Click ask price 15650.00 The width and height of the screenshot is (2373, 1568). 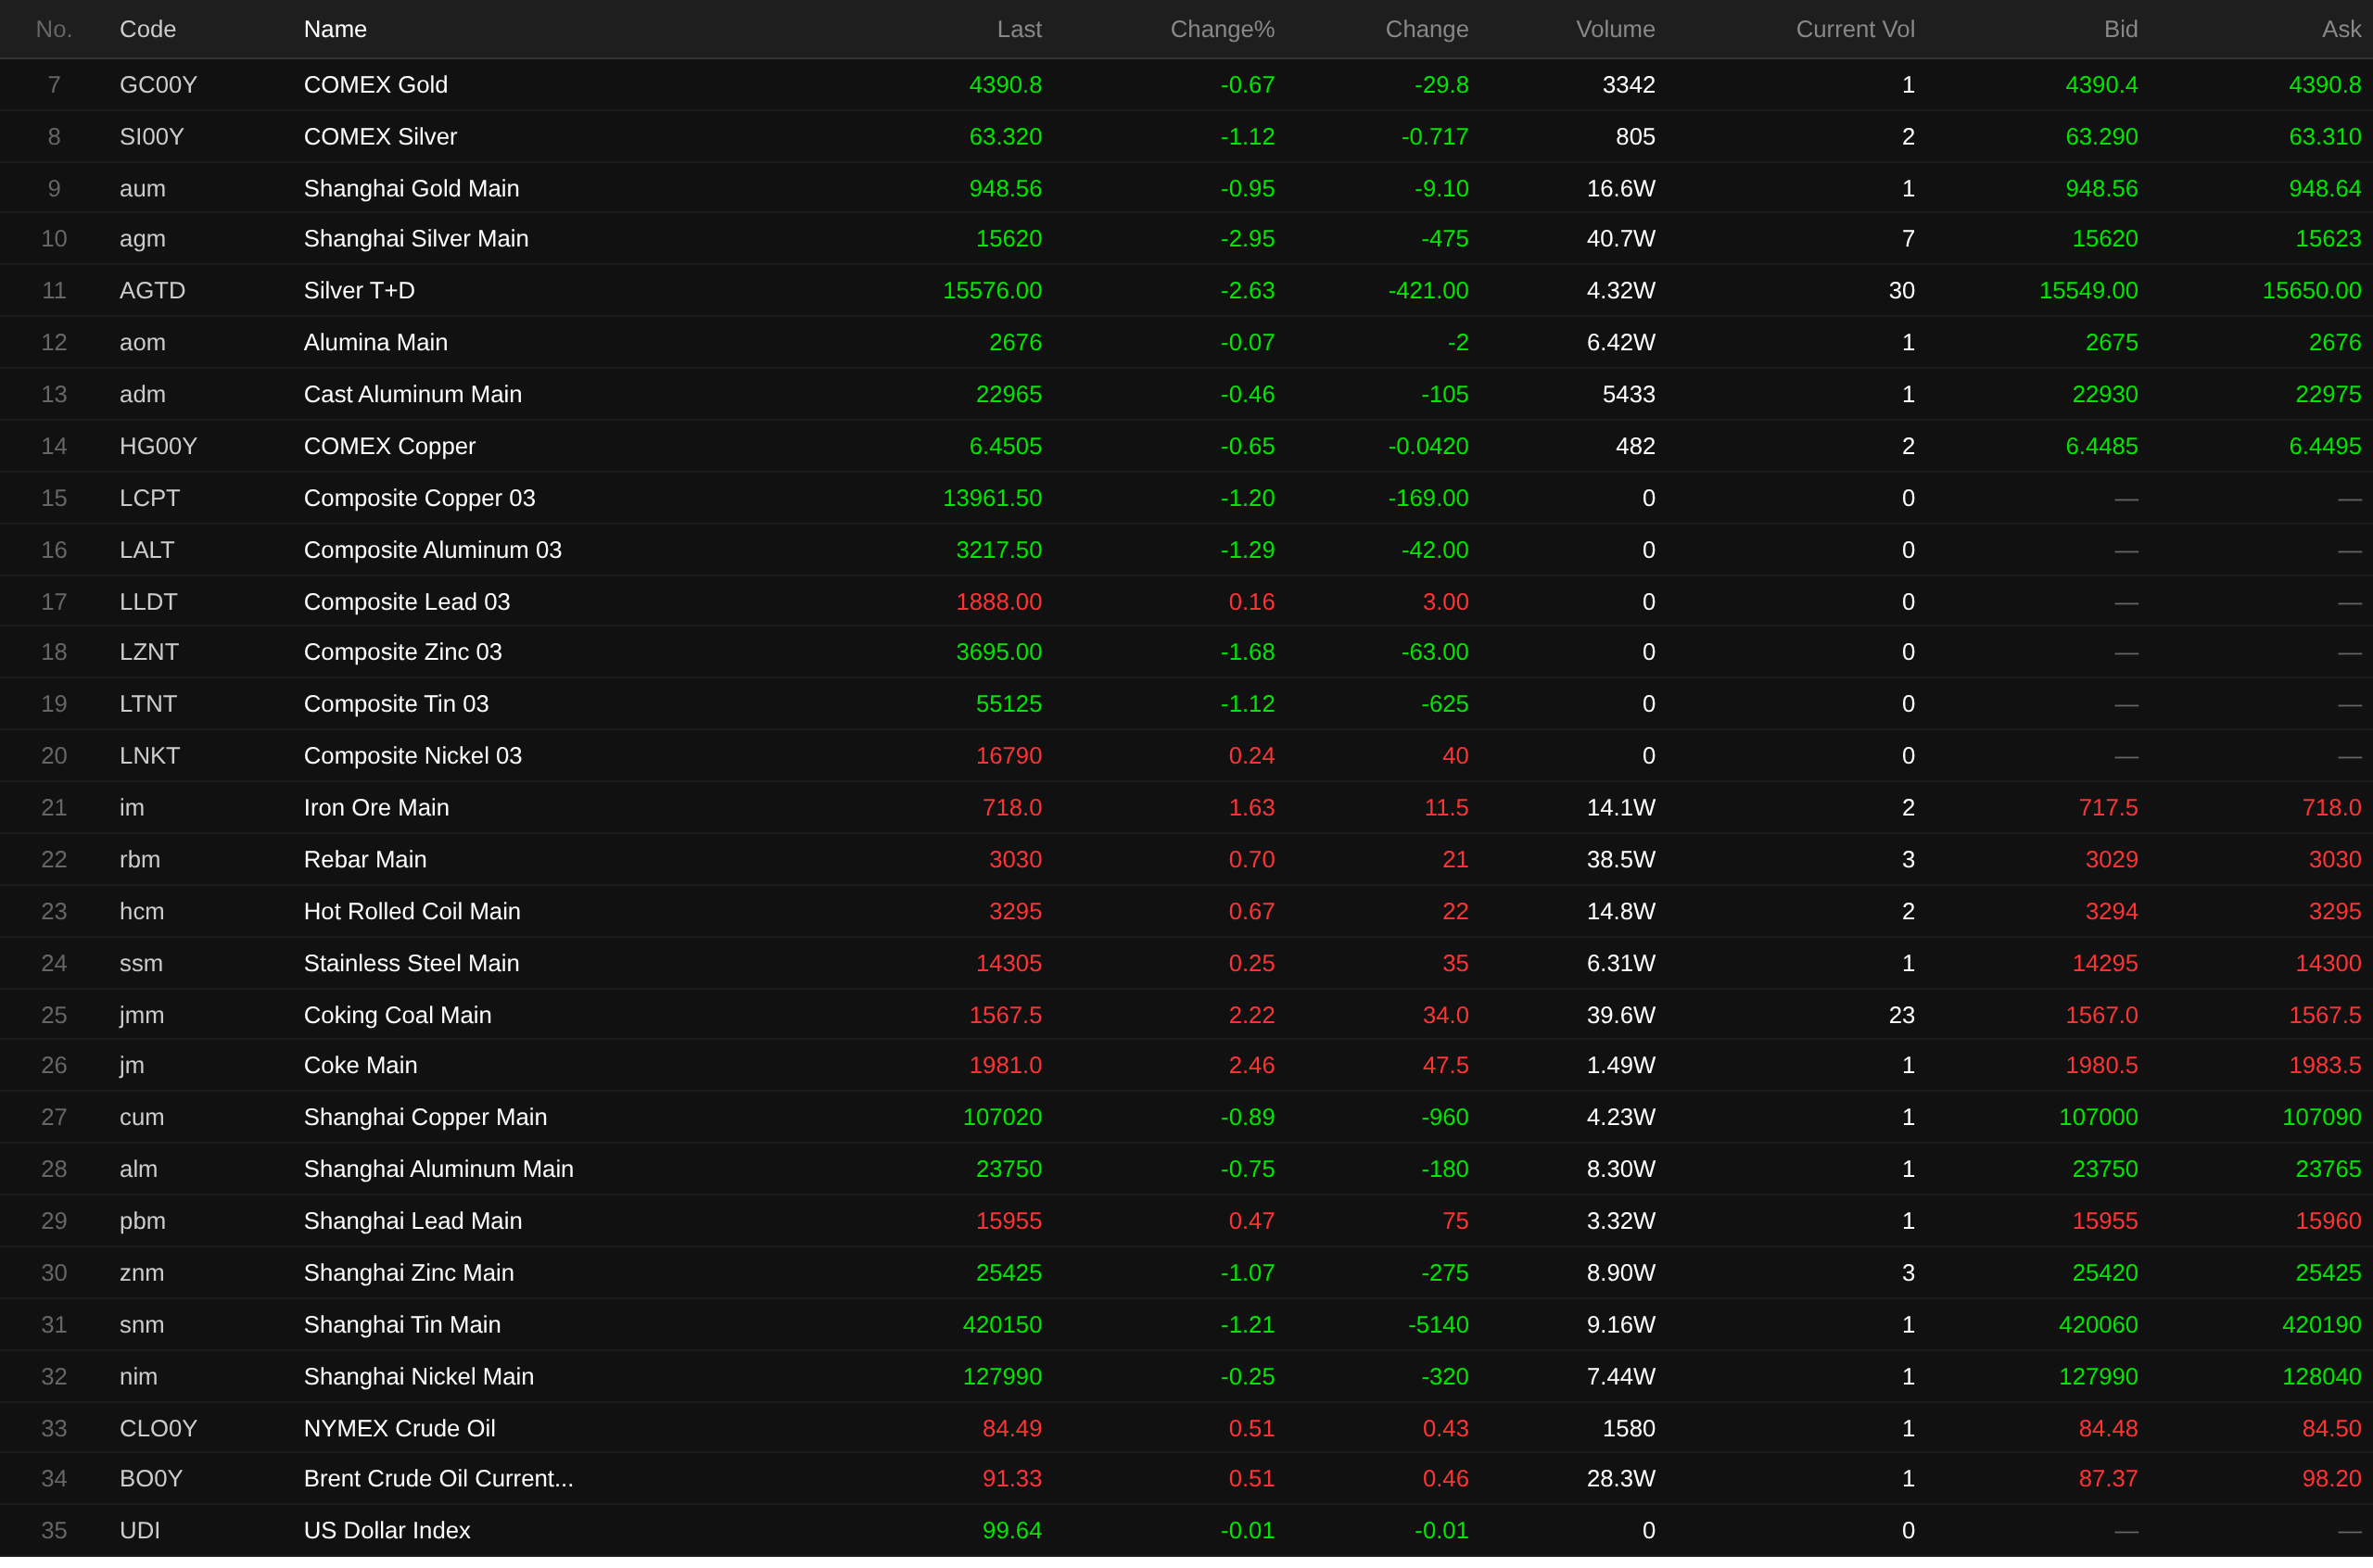2311,291
